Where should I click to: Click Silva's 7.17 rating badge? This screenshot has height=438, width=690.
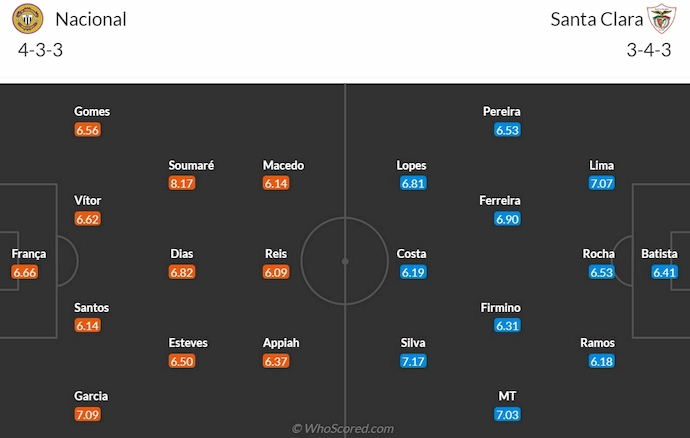point(413,361)
